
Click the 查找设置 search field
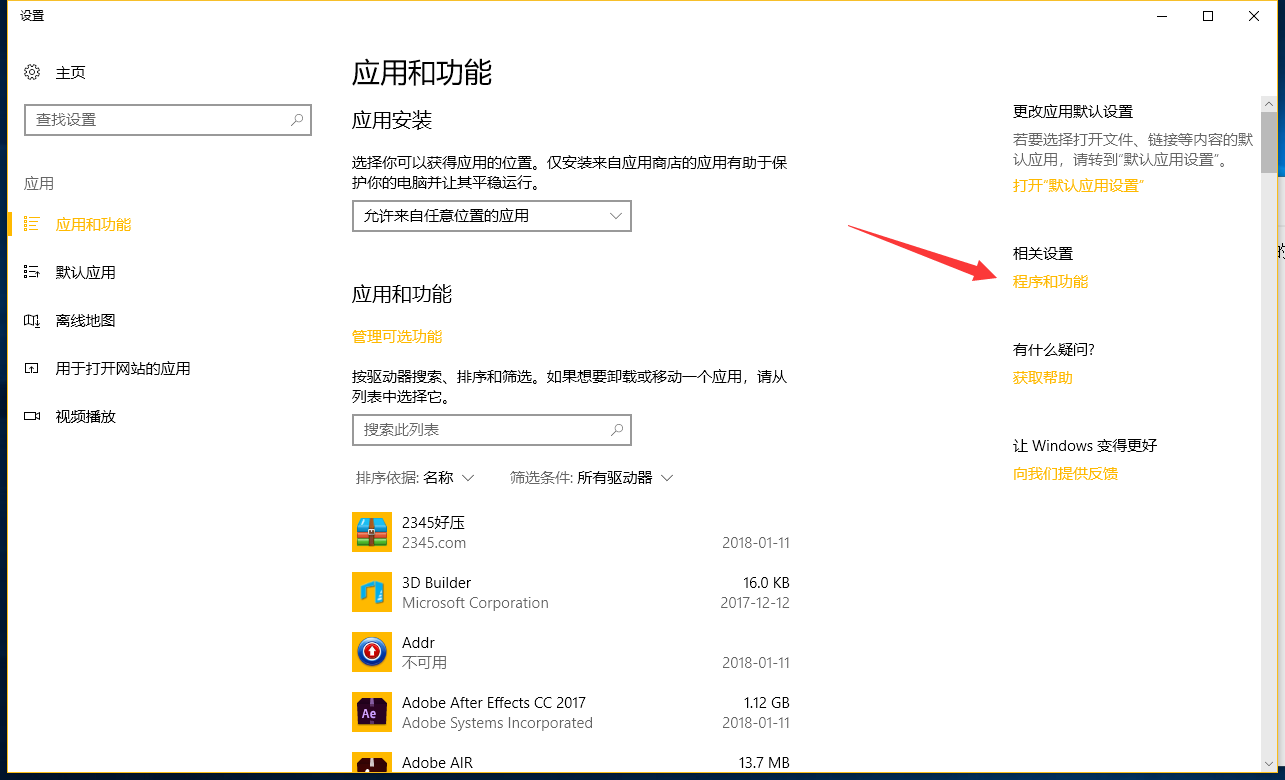168,119
